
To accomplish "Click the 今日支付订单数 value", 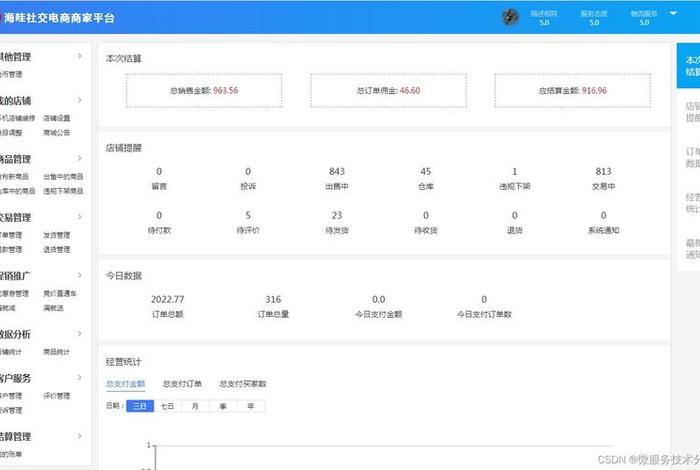I will pyautogui.click(x=484, y=299).
